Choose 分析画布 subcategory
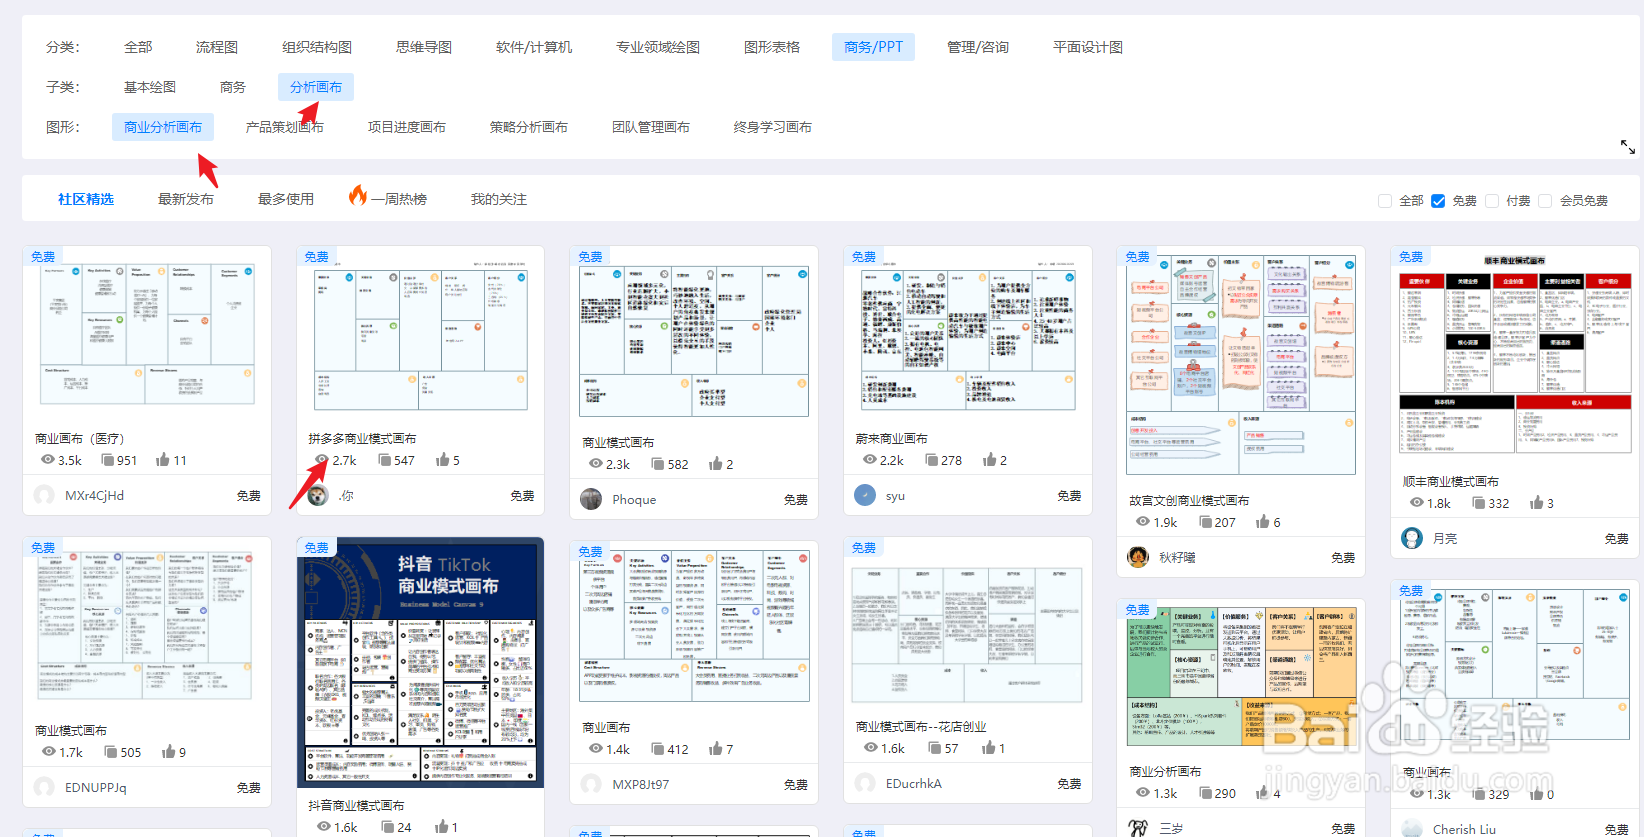Image resolution: width=1644 pixels, height=837 pixels. tap(316, 87)
